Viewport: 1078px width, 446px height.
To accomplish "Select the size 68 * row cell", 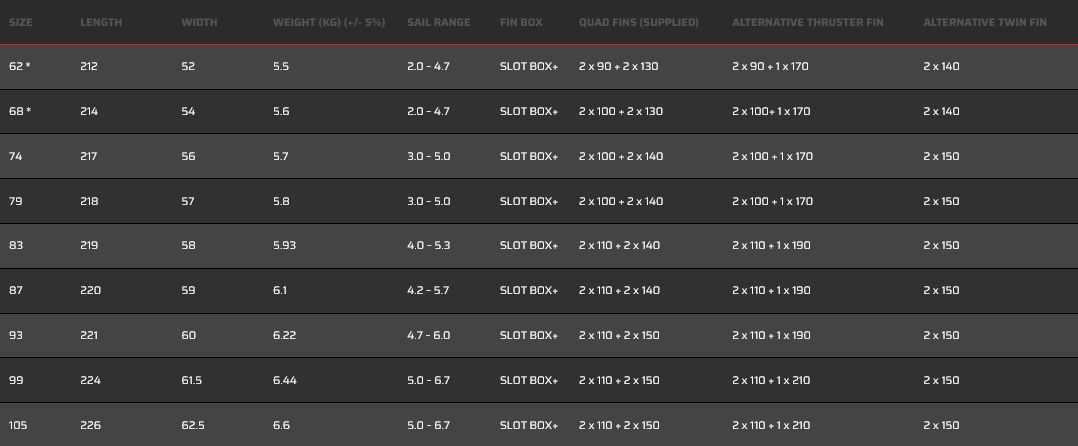I will pyautogui.click(x=20, y=111).
